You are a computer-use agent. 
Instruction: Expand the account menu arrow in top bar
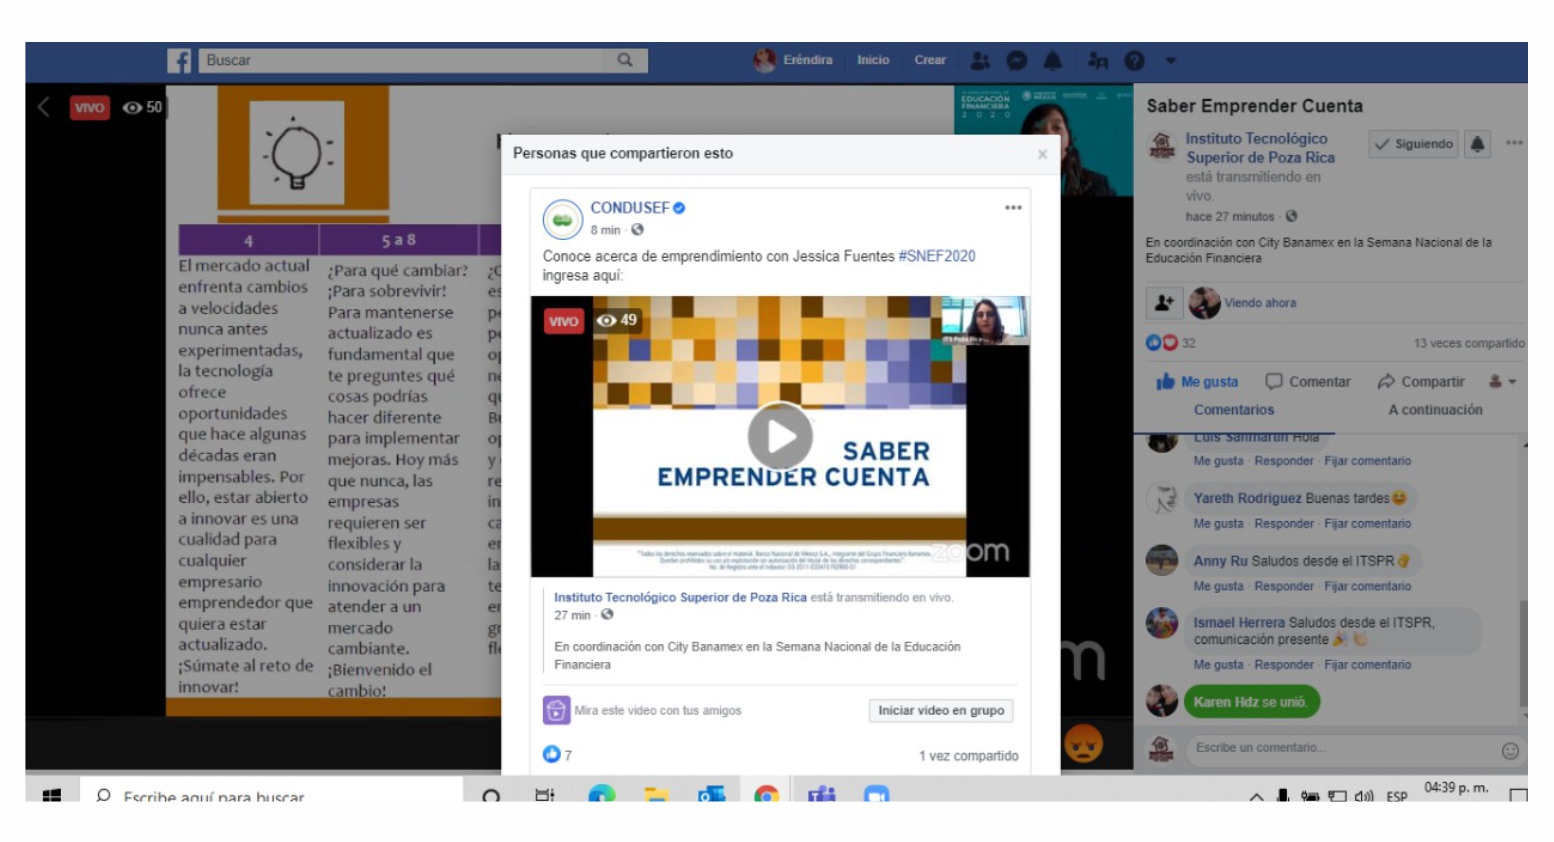click(x=1170, y=61)
